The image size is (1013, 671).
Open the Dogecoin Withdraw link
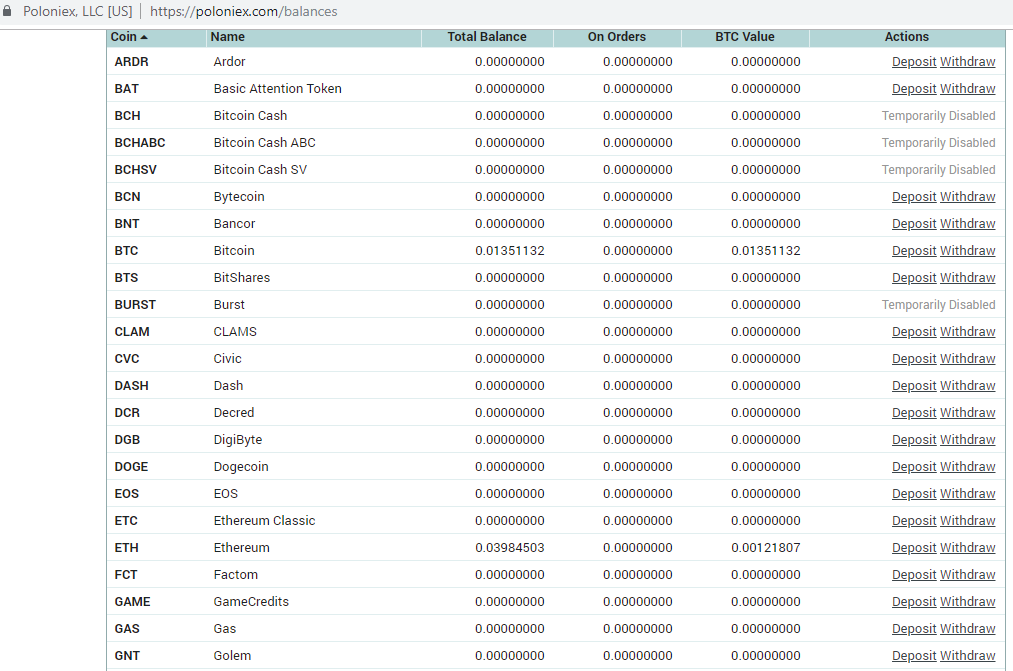pos(967,467)
